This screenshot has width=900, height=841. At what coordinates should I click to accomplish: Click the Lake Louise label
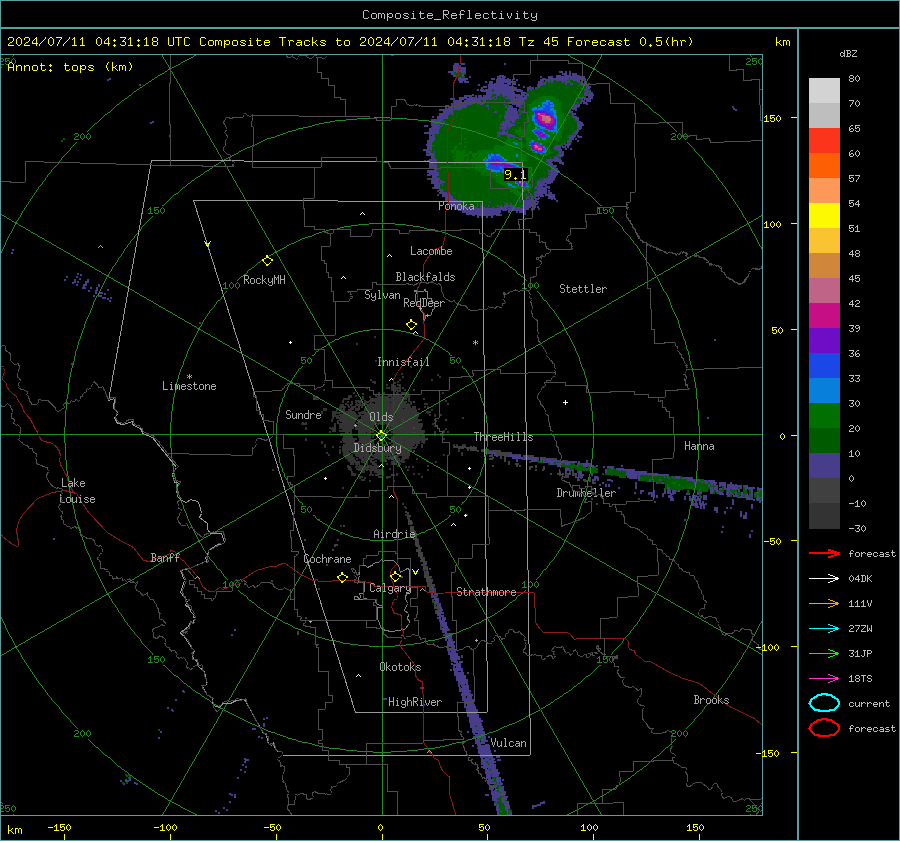(77, 491)
